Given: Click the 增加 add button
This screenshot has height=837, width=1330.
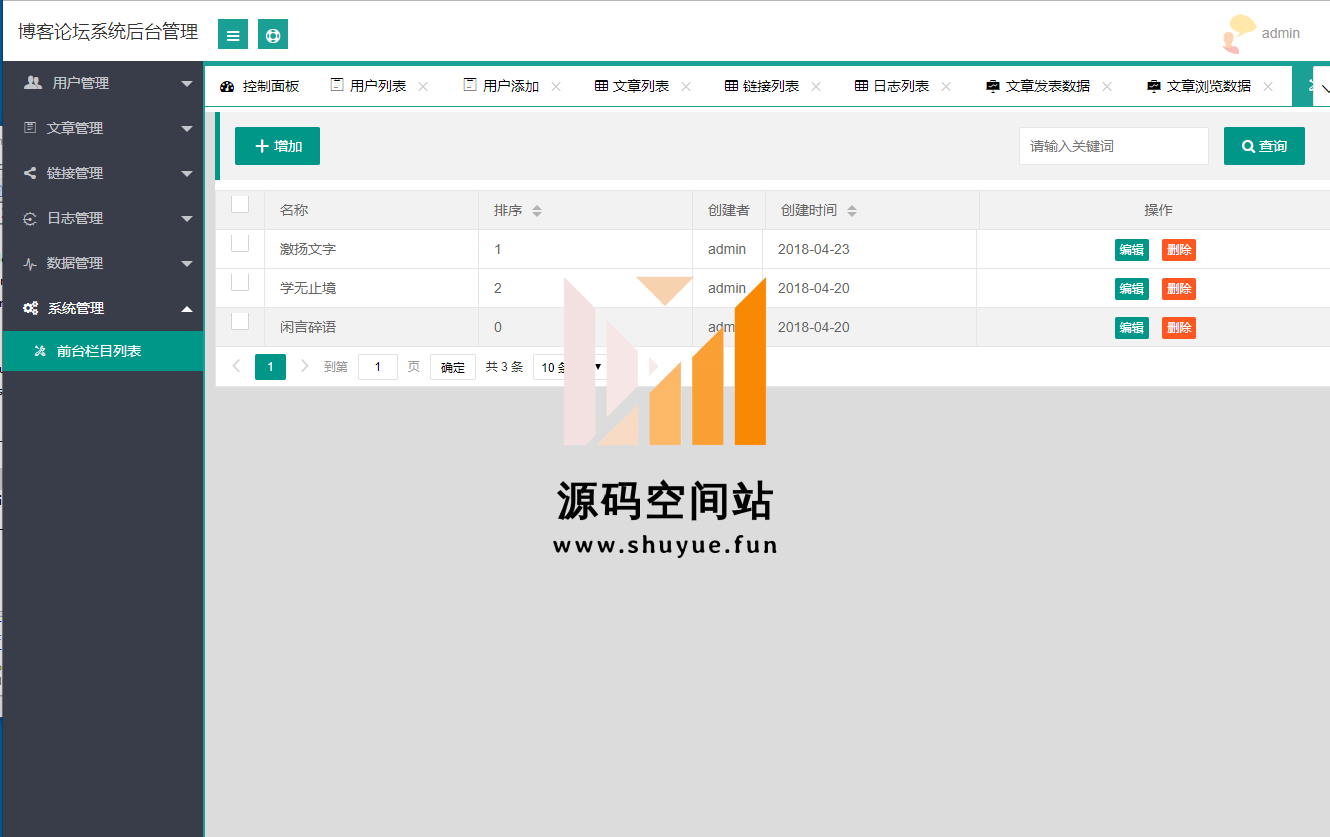Looking at the screenshot, I should 277,146.
